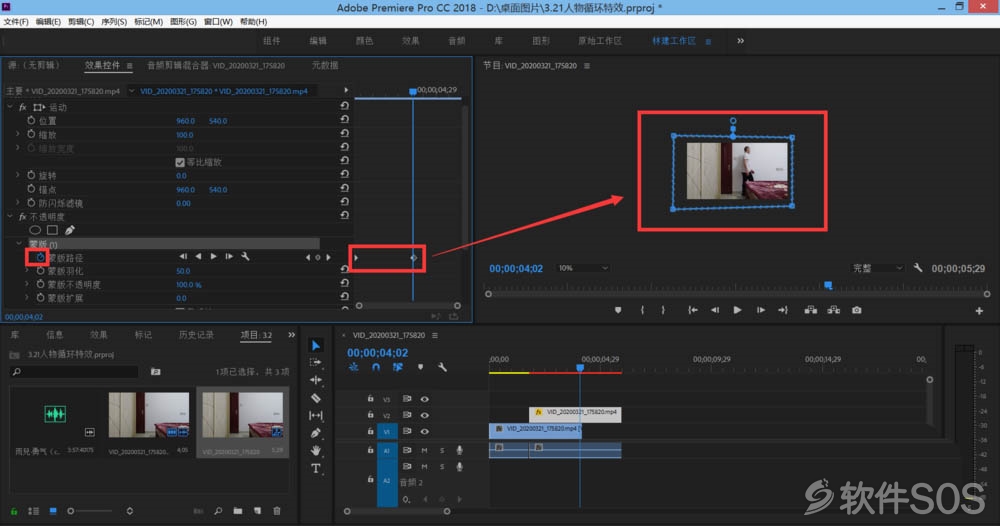Click Lift button in Program monitor
The height and width of the screenshot is (526, 1000).
(811, 310)
